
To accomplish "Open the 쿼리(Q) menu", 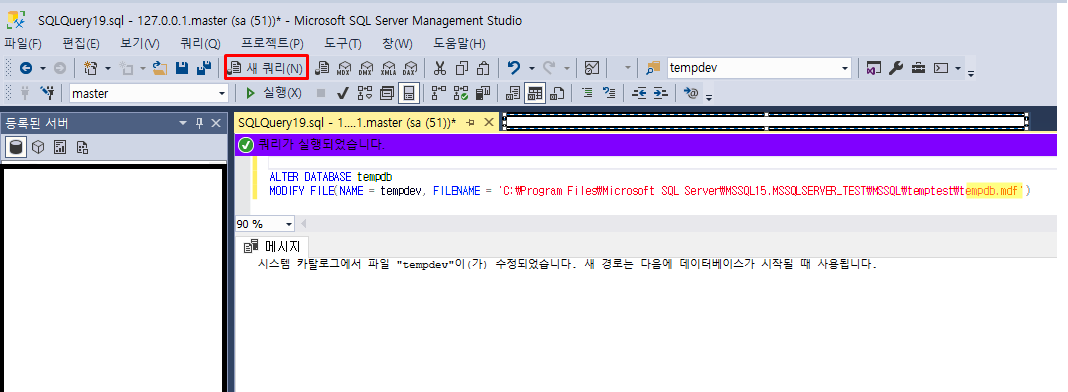I will 200,44.
